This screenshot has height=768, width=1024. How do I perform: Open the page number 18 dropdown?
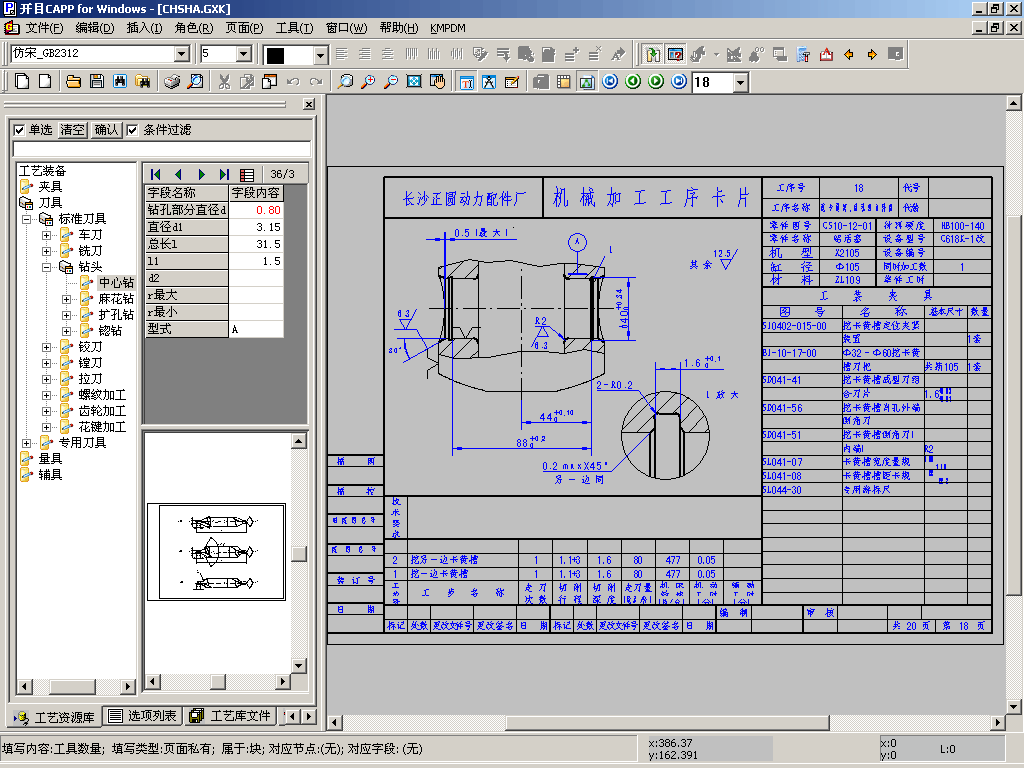click(740, 82)
